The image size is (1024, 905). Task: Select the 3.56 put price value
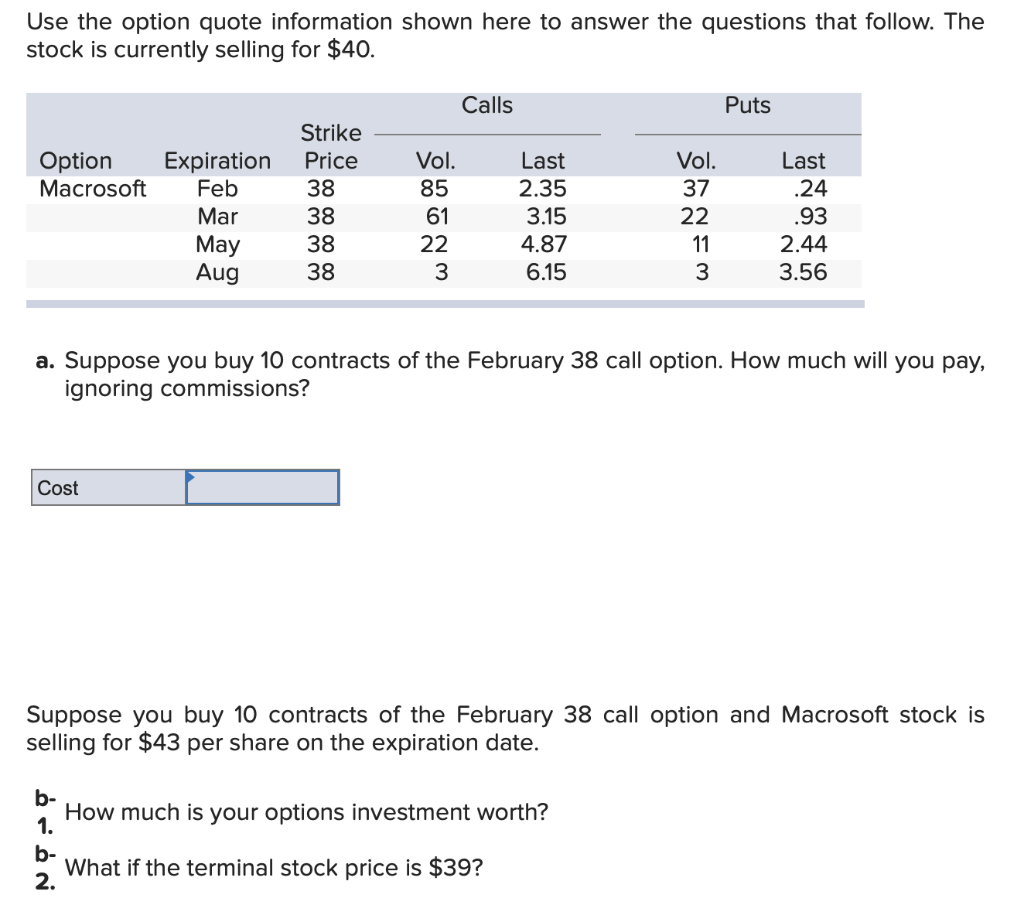805,272
